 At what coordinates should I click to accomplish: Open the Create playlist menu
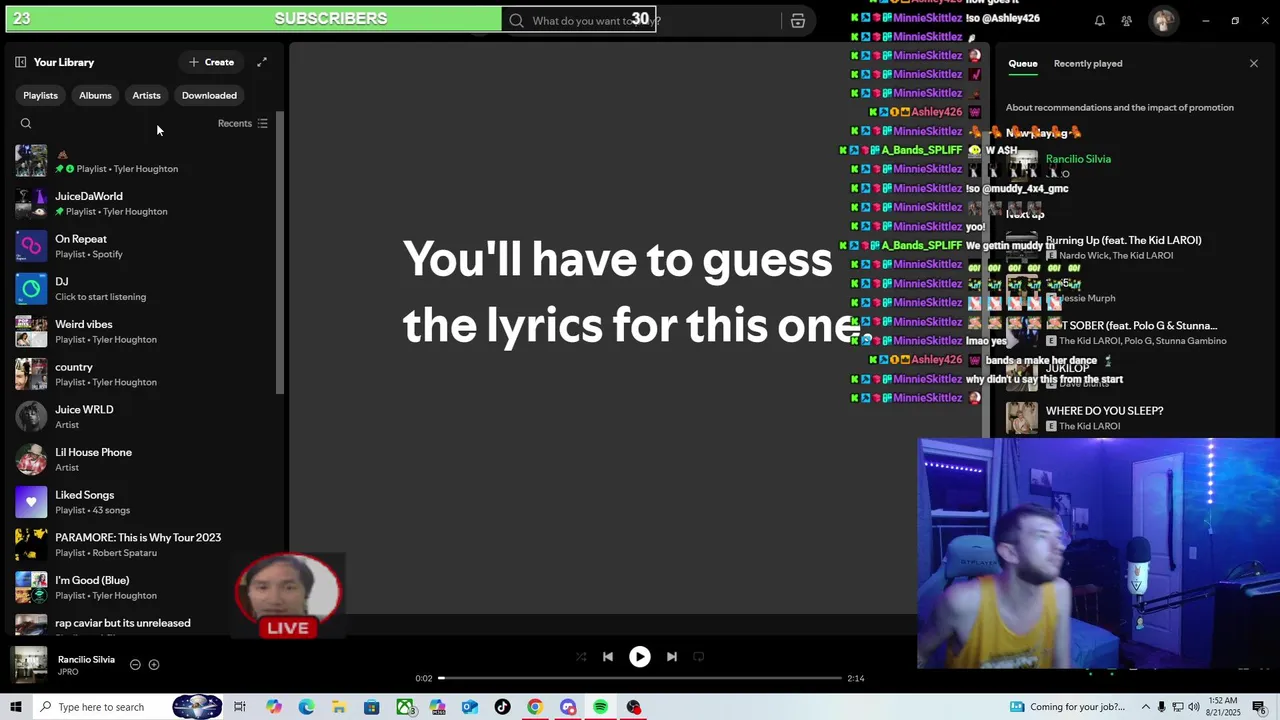pos(211,62)
